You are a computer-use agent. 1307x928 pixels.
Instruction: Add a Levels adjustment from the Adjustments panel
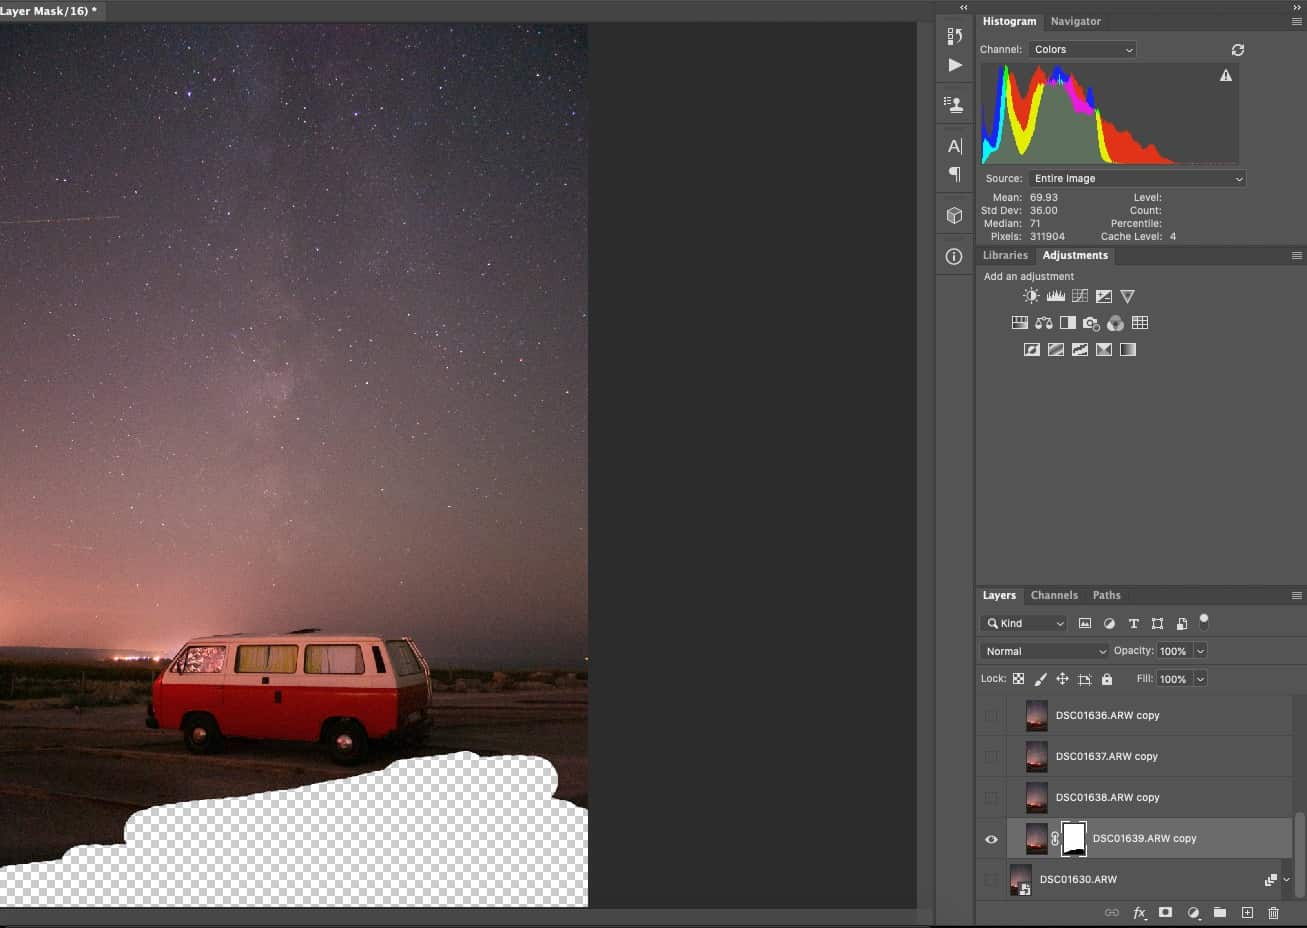coord(1055,296)
